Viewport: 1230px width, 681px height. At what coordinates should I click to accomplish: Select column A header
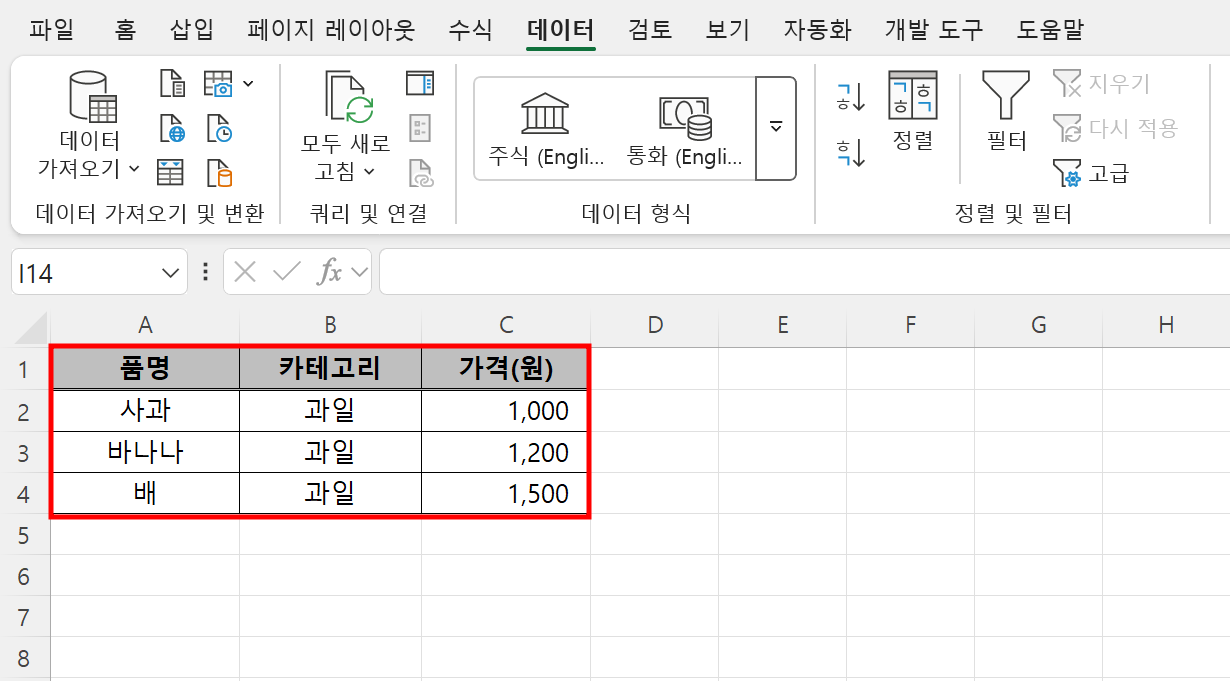[x=145, y=325]
